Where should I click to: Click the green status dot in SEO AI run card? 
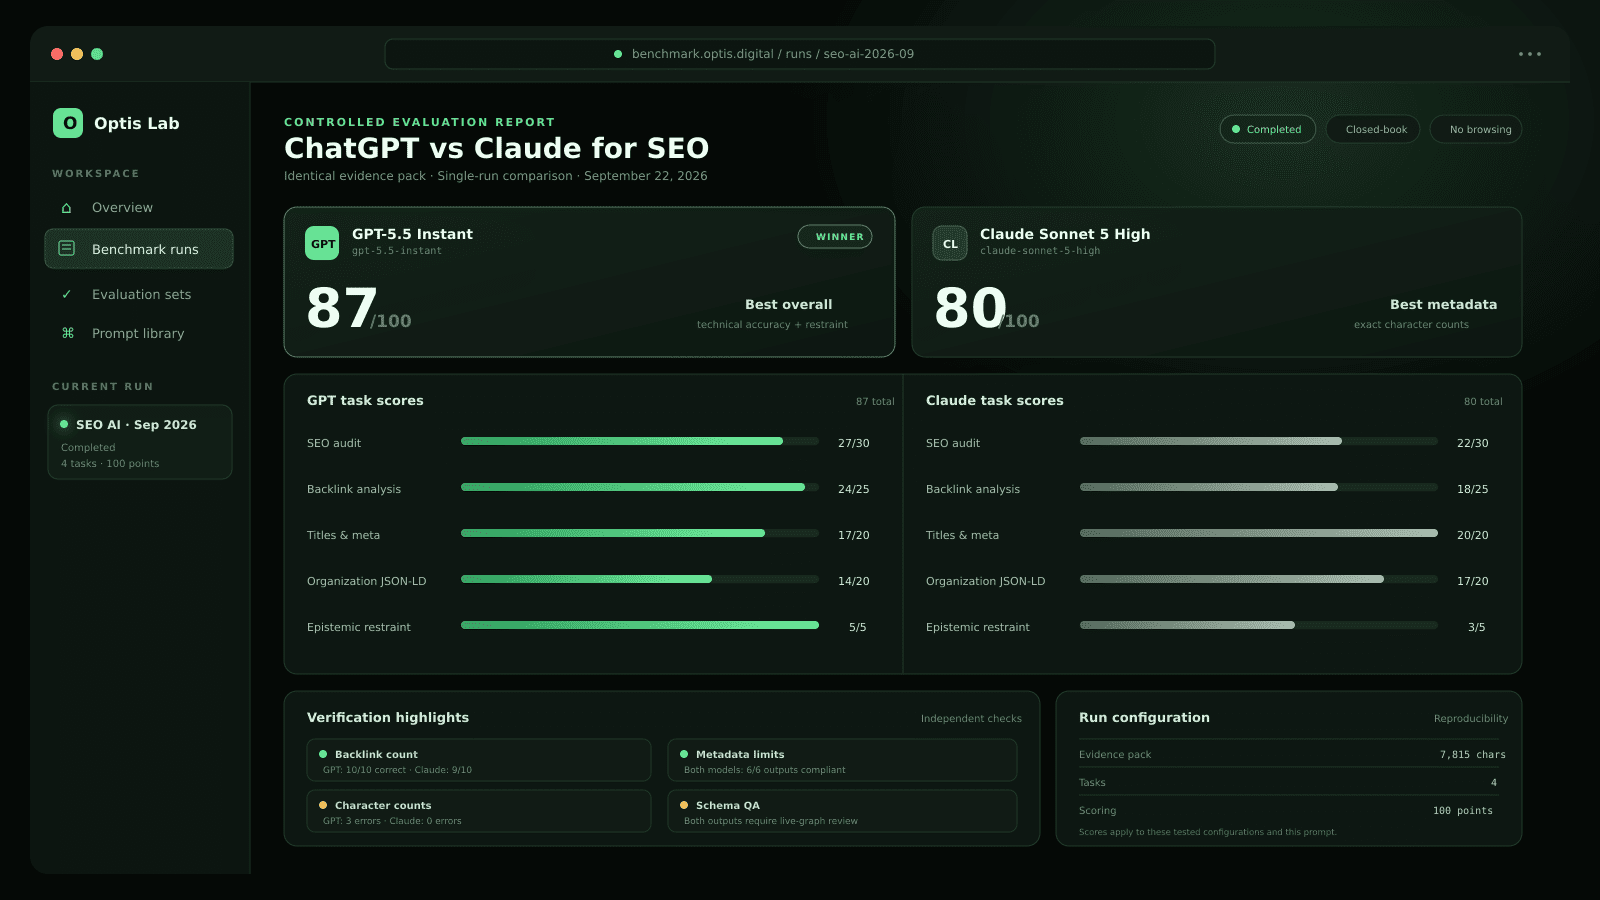point(64,424)
